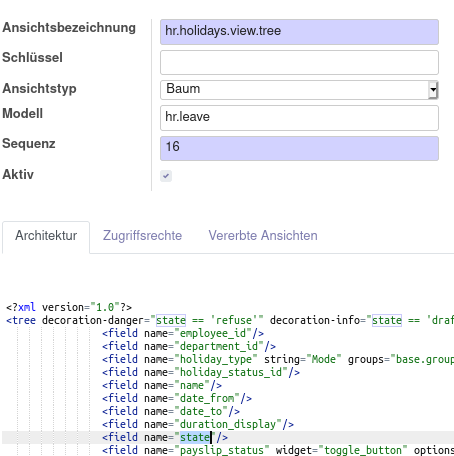Toggle the Aktiv checkbox
The width and height of the screenshot is (454, 456).
pyautogui.click(x=166, y=176)
